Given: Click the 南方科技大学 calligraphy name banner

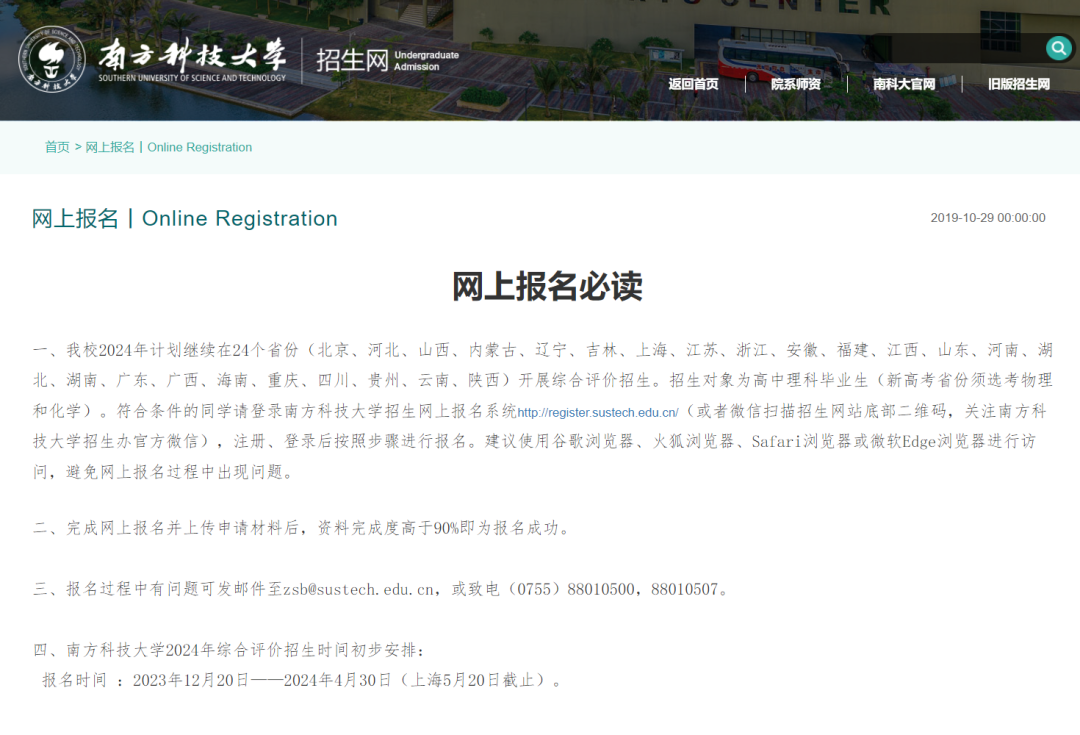Looking at the screenshot, I should point(192,60).
